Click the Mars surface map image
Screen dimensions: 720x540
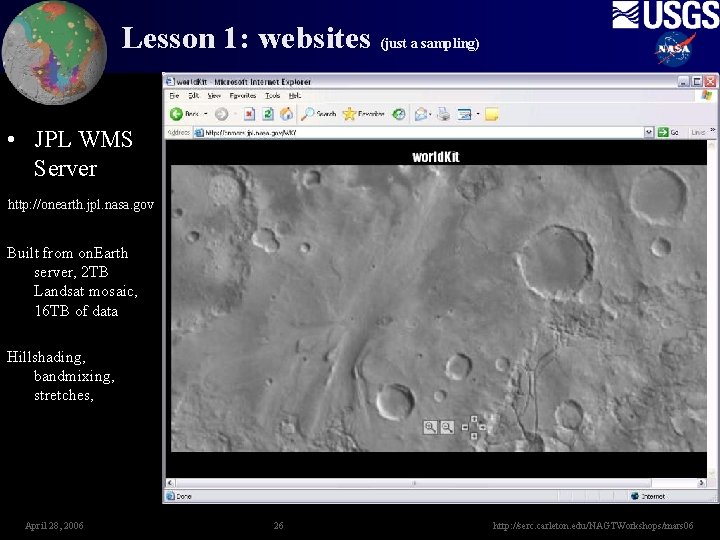pos(439,308)
